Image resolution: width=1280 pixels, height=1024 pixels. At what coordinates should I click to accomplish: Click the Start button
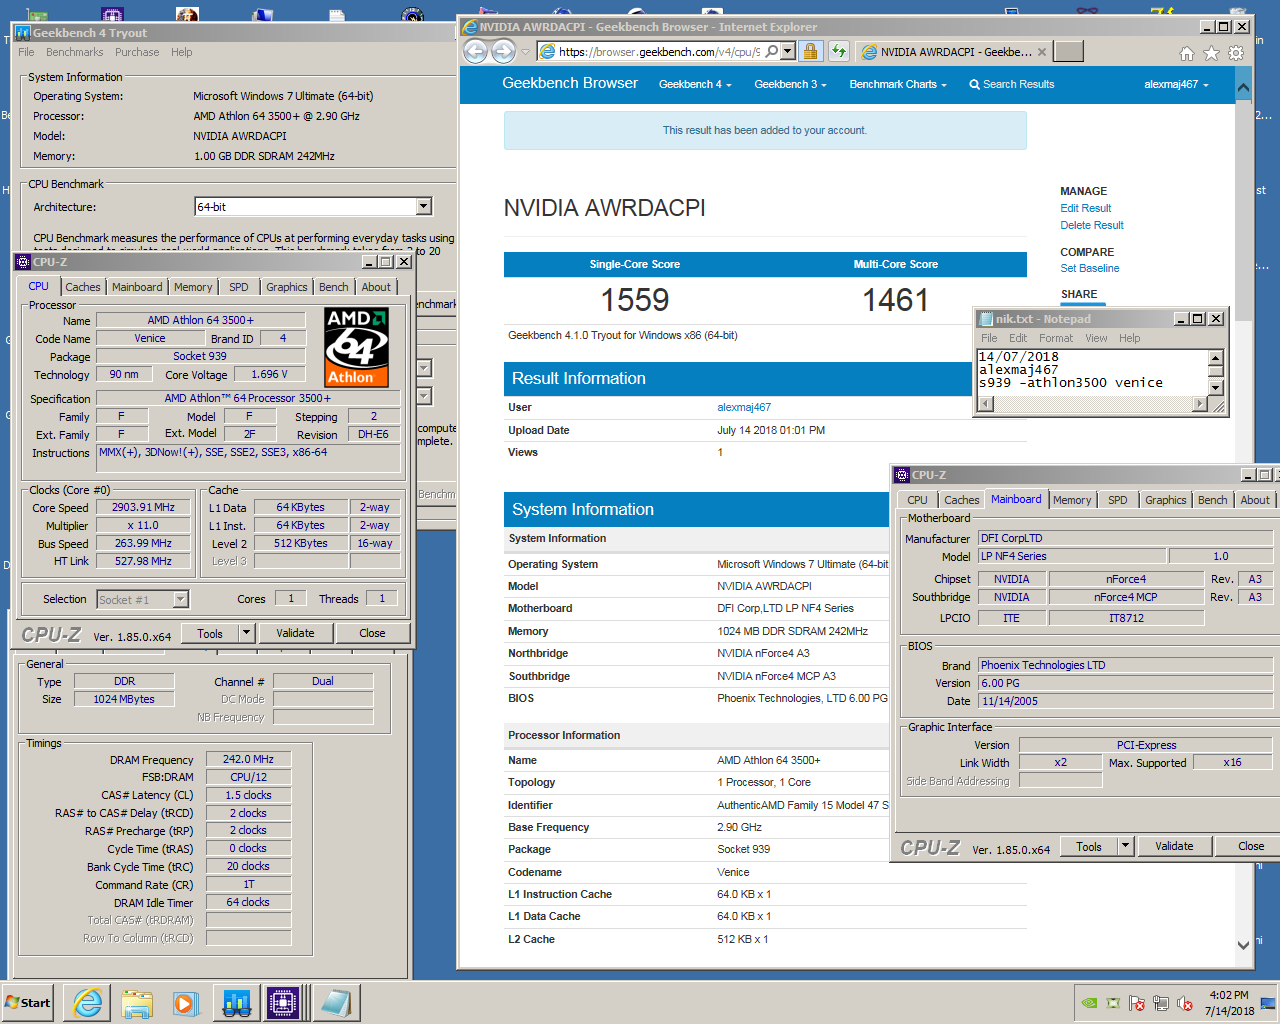pyautogui.click(x=28, y=1003)
